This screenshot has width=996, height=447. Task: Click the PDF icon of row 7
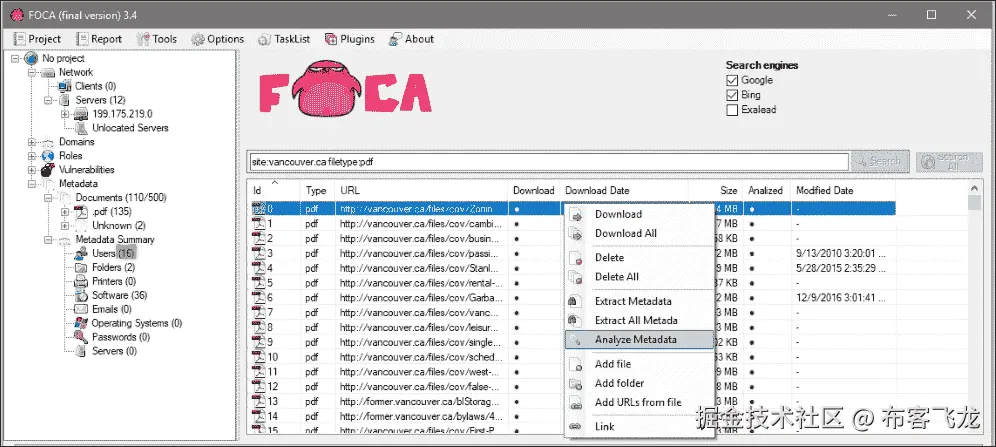(259, 312)
